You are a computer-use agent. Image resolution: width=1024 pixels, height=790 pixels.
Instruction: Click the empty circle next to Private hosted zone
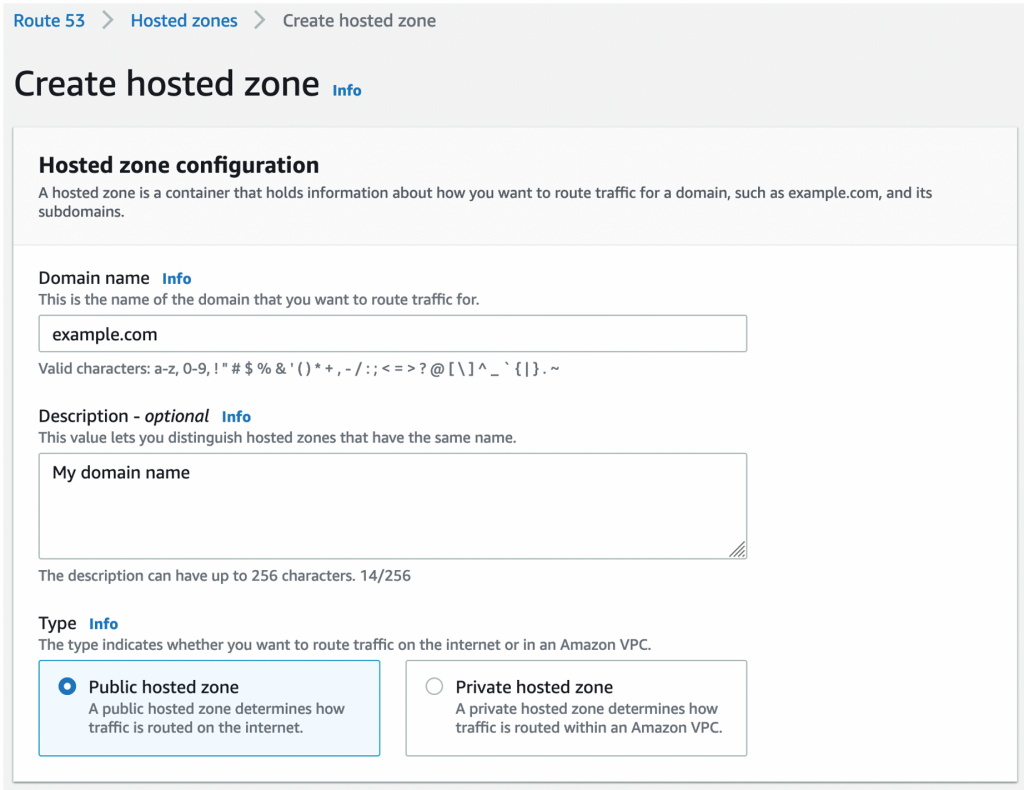click(x=434, y=686)
